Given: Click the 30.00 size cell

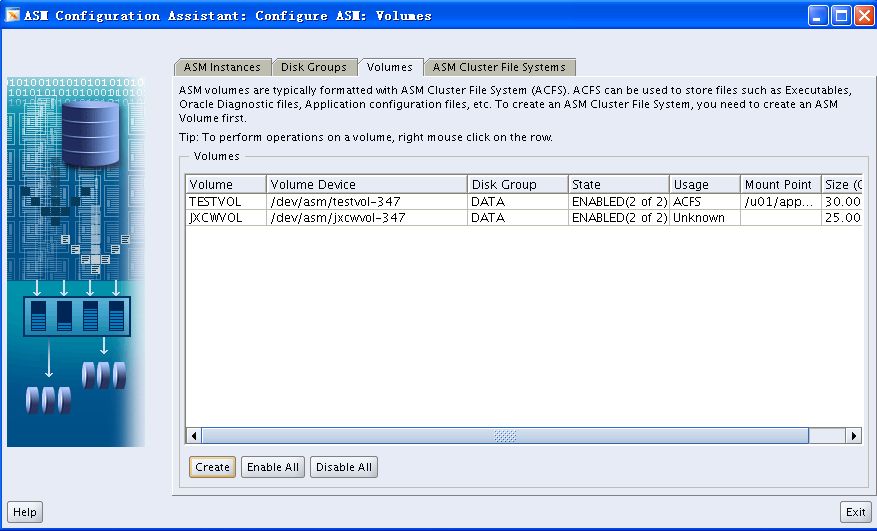Looking at the screenshot, I should [842, 202].
